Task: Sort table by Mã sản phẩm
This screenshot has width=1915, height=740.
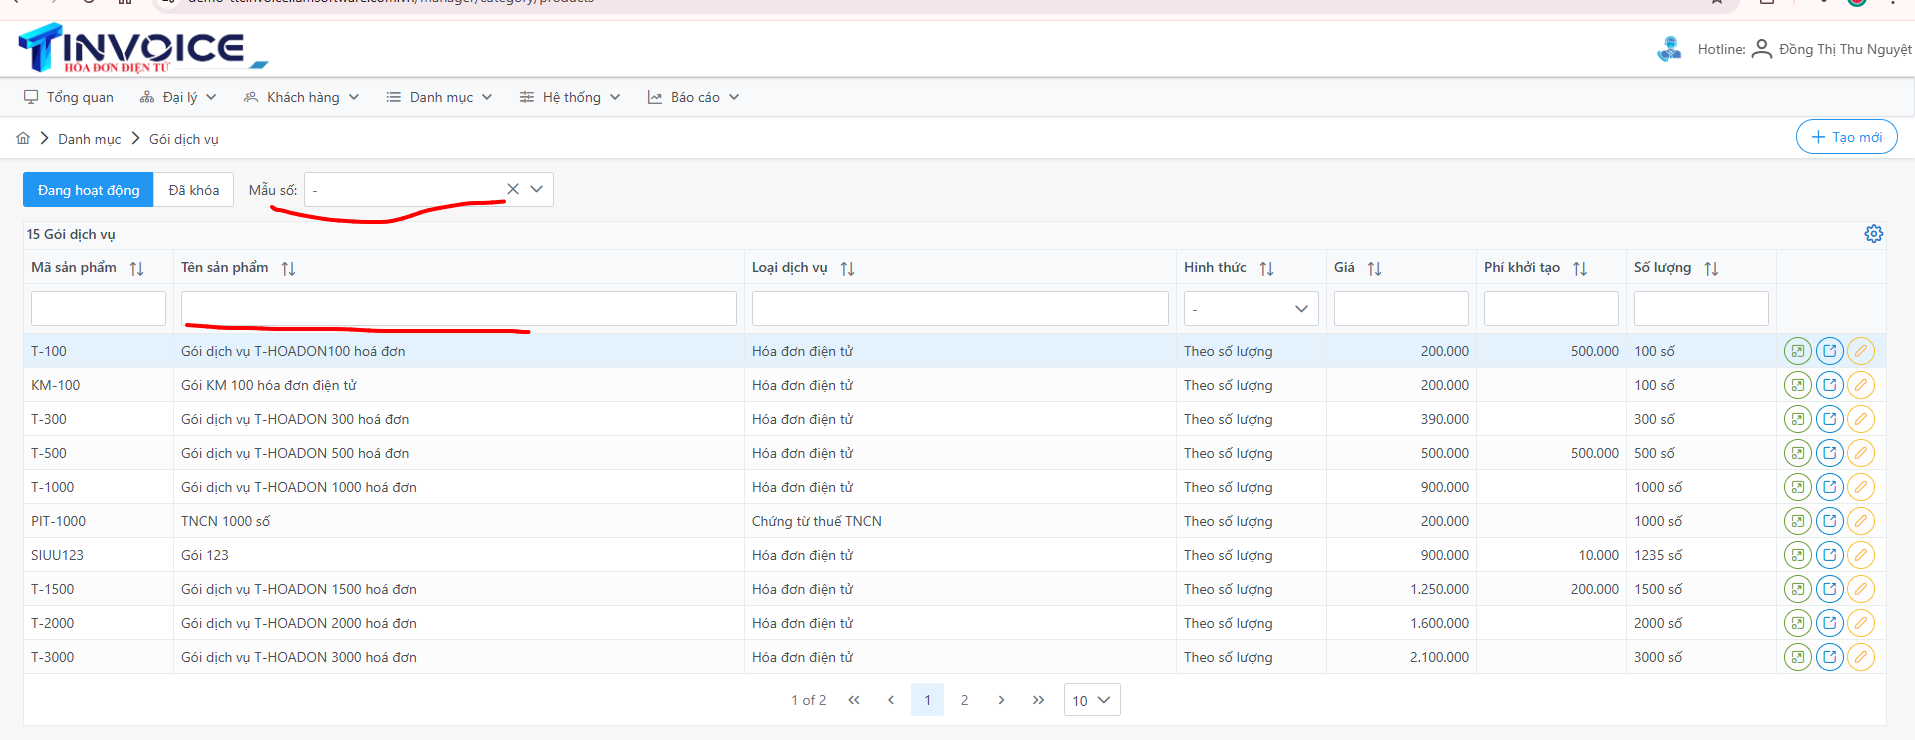Action: tap(137, 268)
